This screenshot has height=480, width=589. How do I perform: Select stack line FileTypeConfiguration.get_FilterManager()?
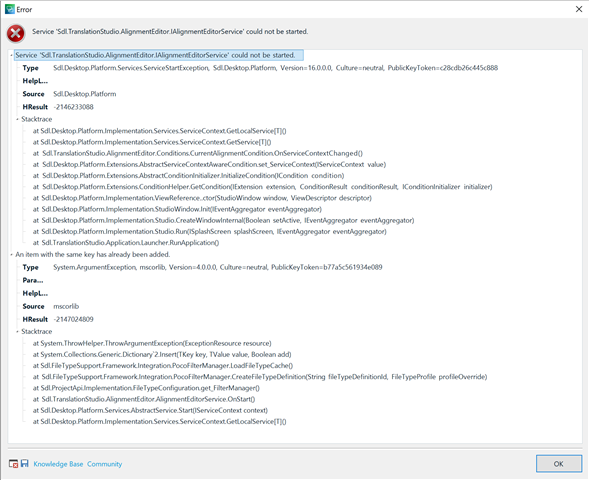pos(146,388)
